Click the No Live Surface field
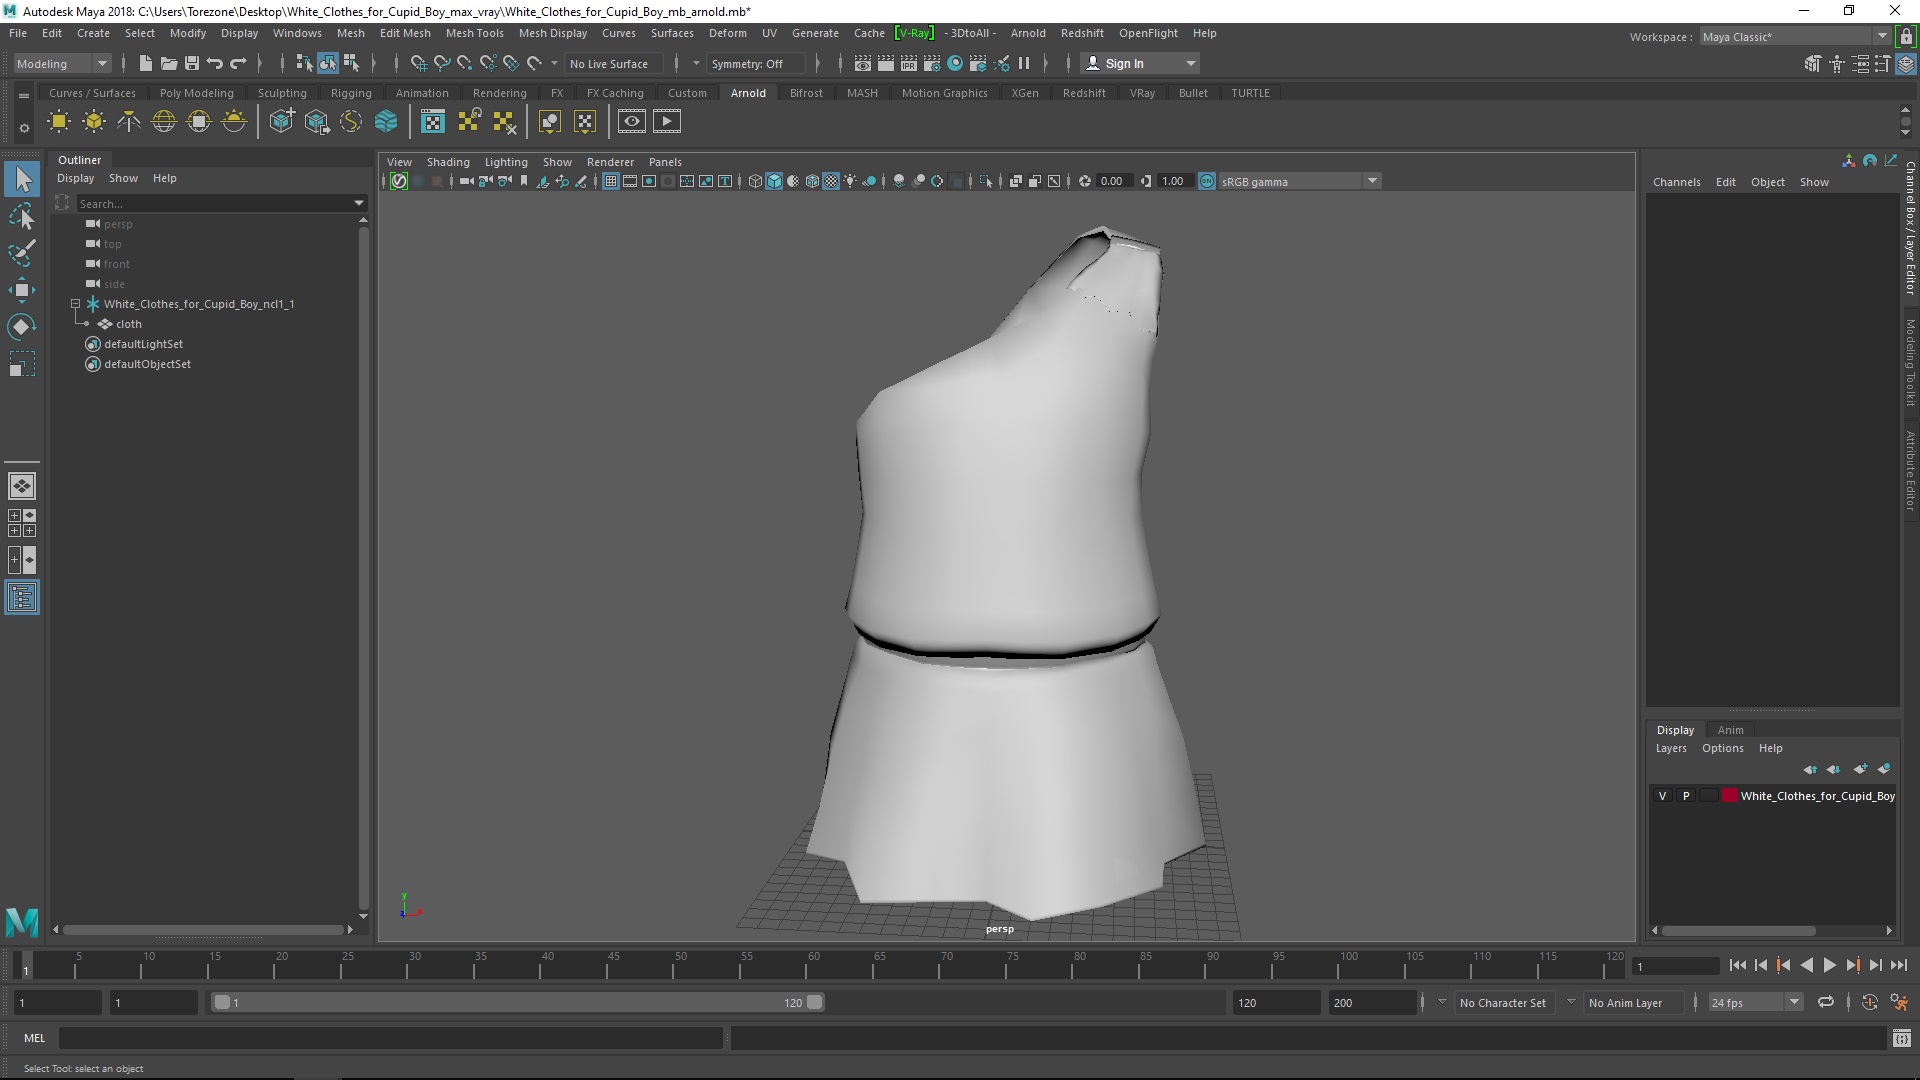 pos(613,63)
